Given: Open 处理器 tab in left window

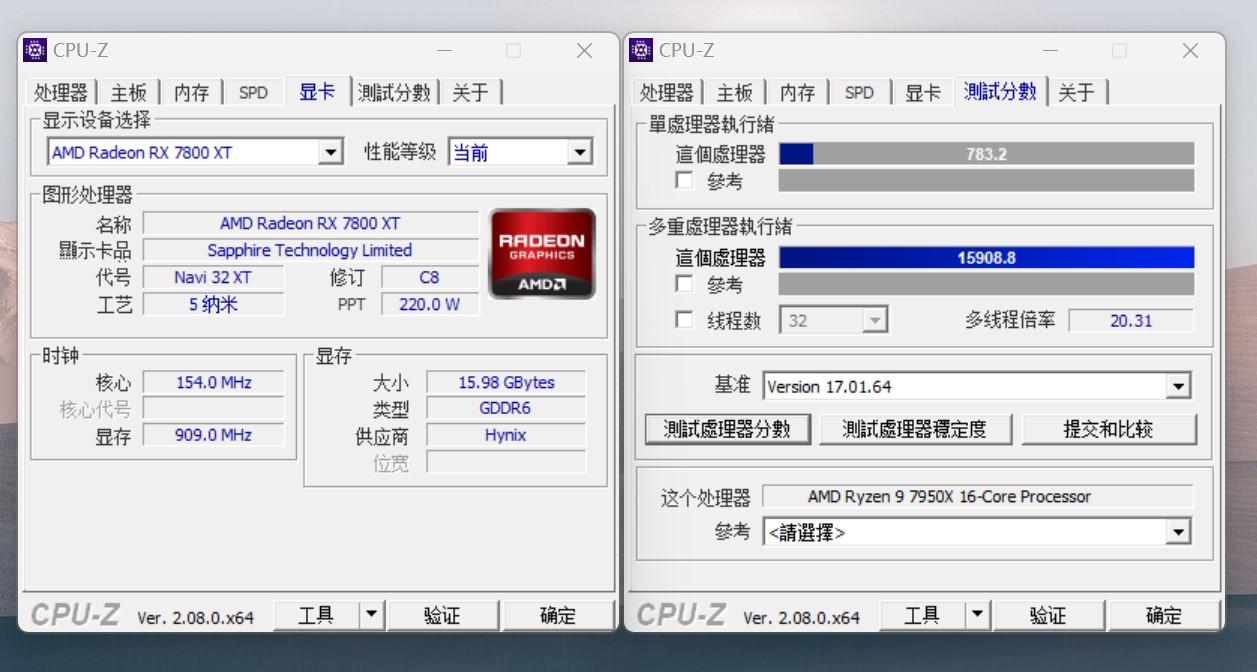Looking at the screenshot, I should point(61,93).
